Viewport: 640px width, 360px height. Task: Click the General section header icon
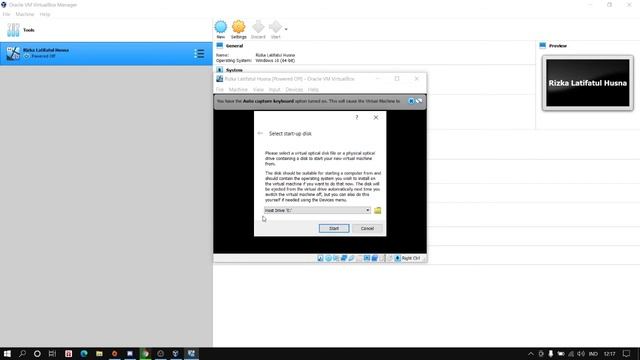pos(220,46)
